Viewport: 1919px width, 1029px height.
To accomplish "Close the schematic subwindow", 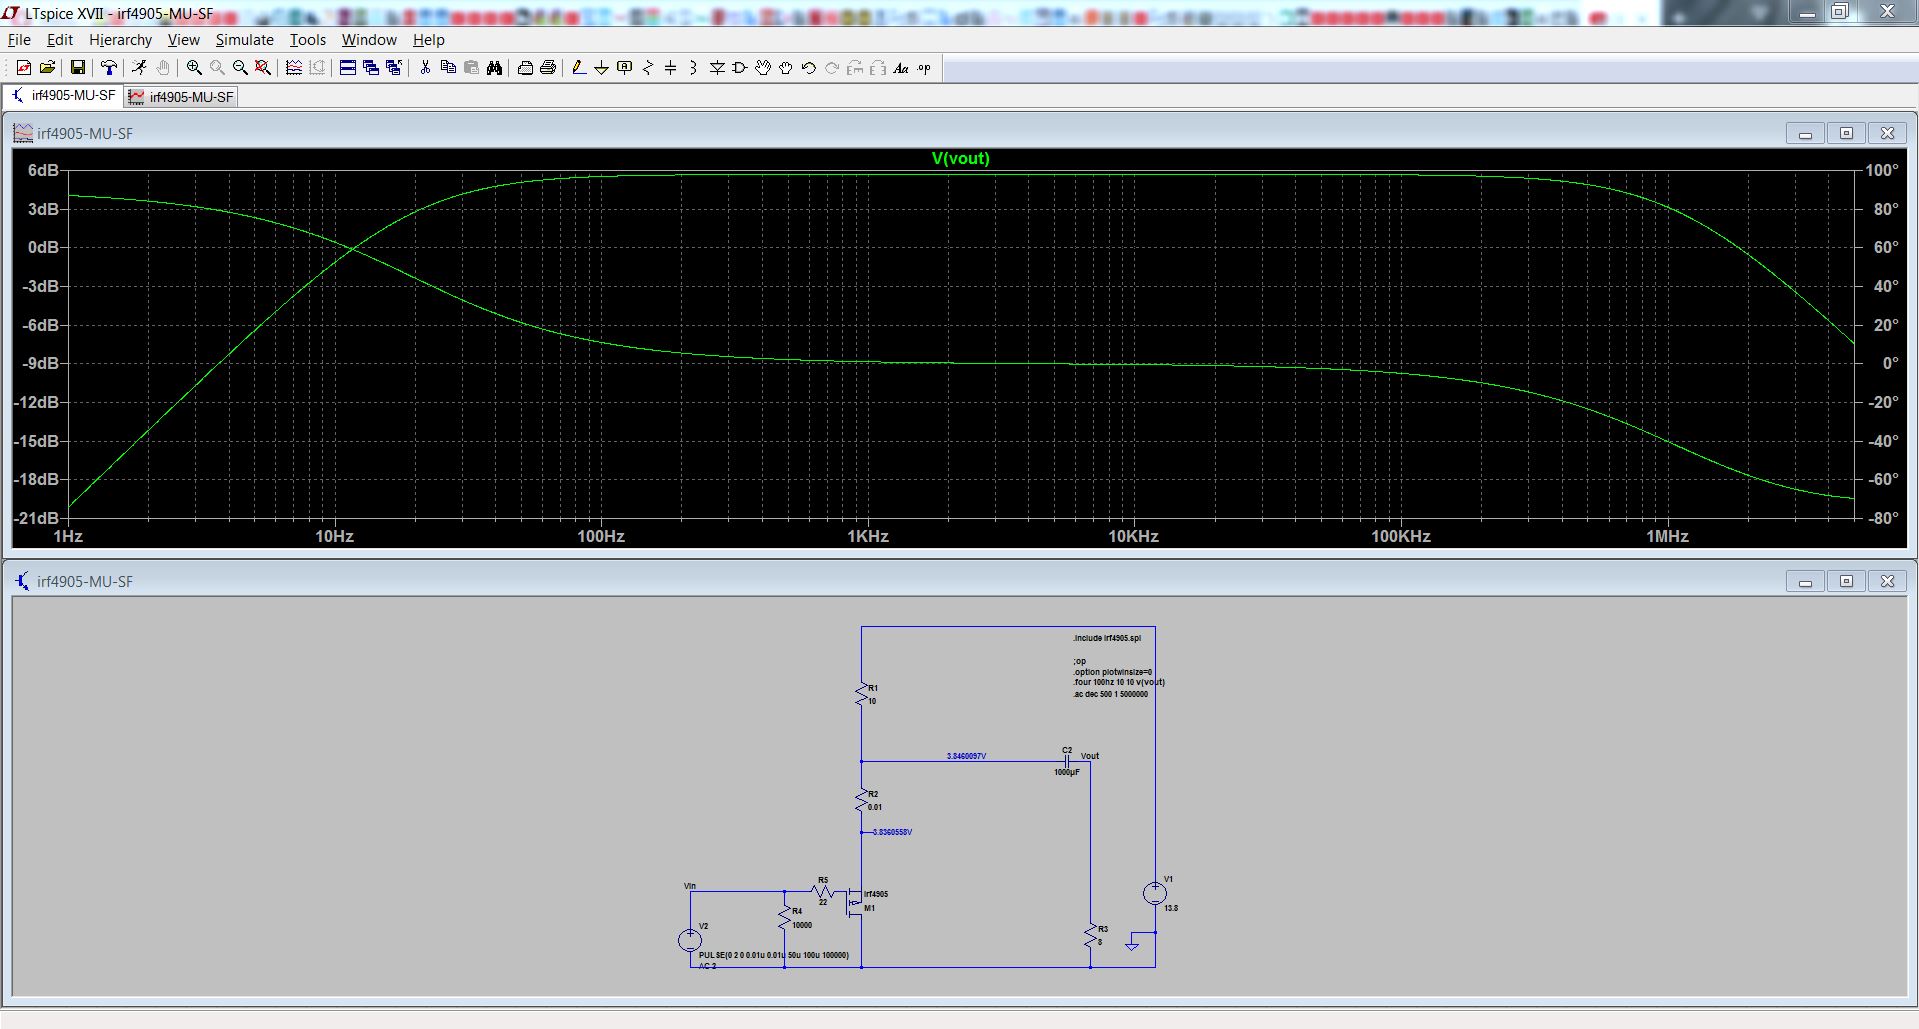I will coord(1887,581).
